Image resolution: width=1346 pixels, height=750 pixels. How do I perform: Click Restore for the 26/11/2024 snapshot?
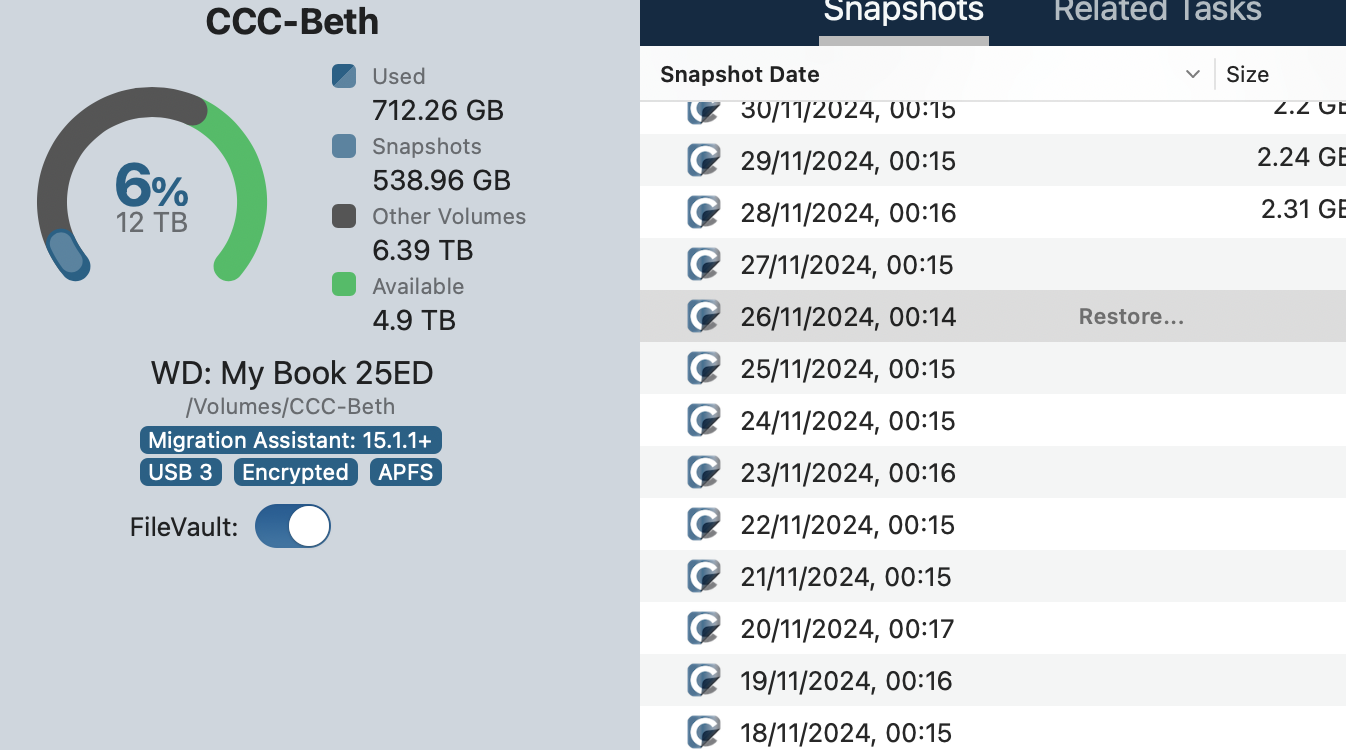point(1131,317)
